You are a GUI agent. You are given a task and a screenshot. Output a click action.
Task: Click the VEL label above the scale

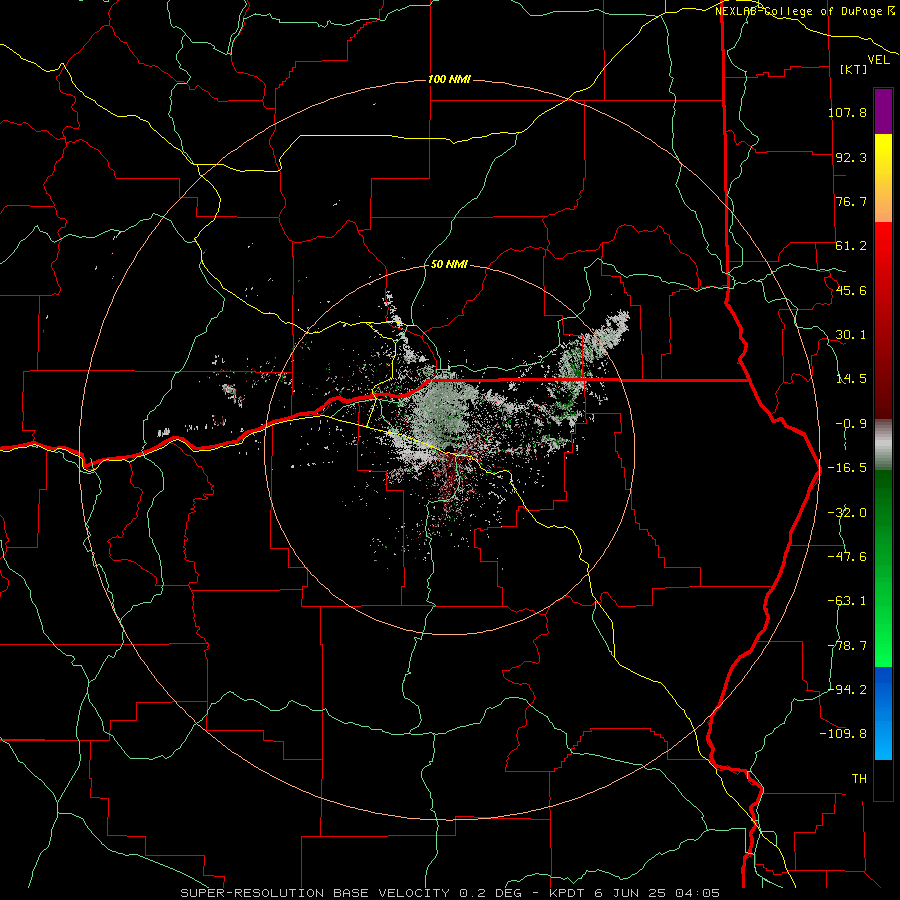879,60
